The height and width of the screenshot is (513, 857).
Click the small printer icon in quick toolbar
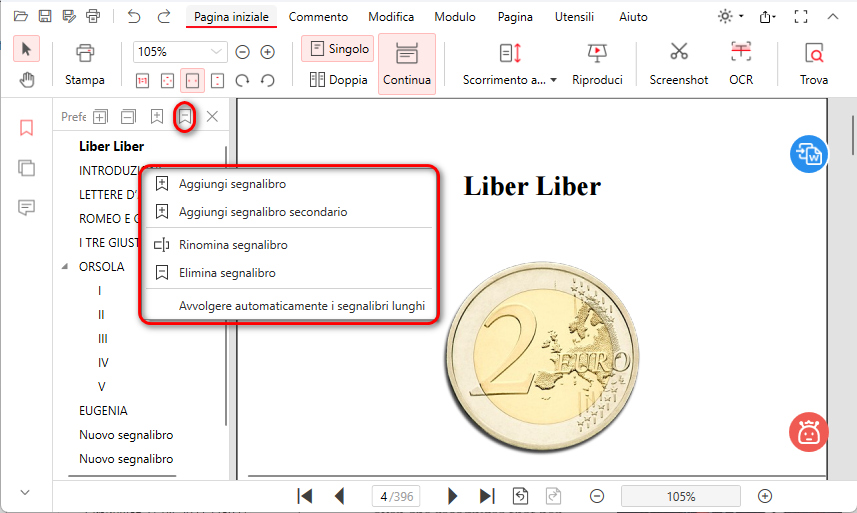[x=93, y=16]
